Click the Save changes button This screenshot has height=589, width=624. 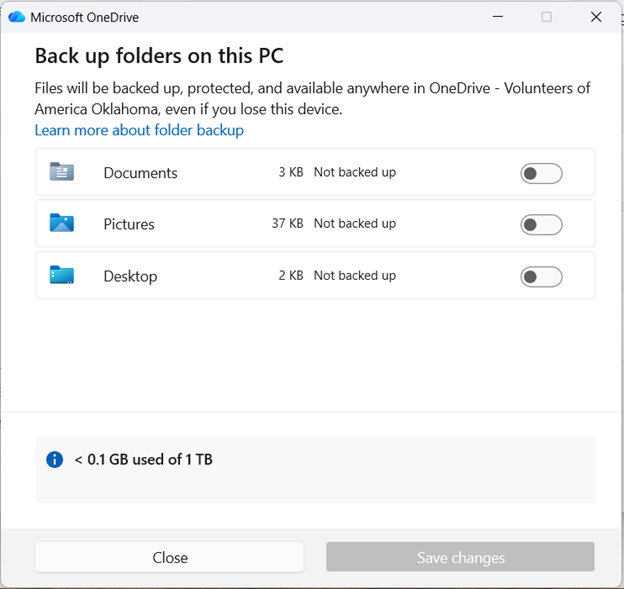(460, 557)
